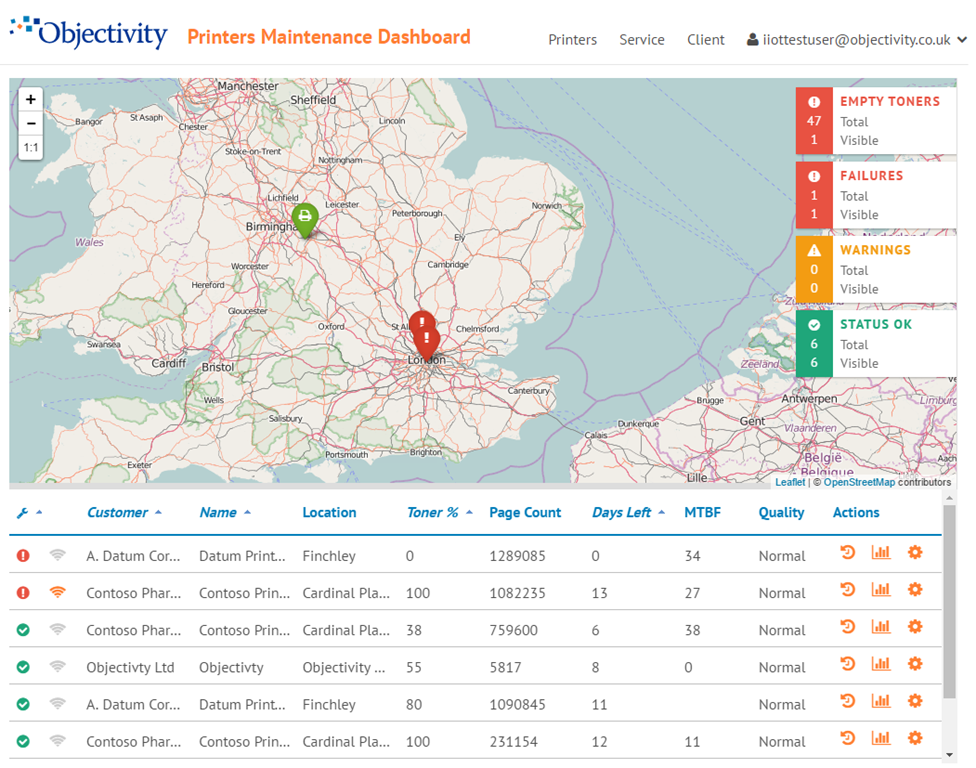
Task: Open the Leaflet attribution link
Action: click(x=790, y=482)
